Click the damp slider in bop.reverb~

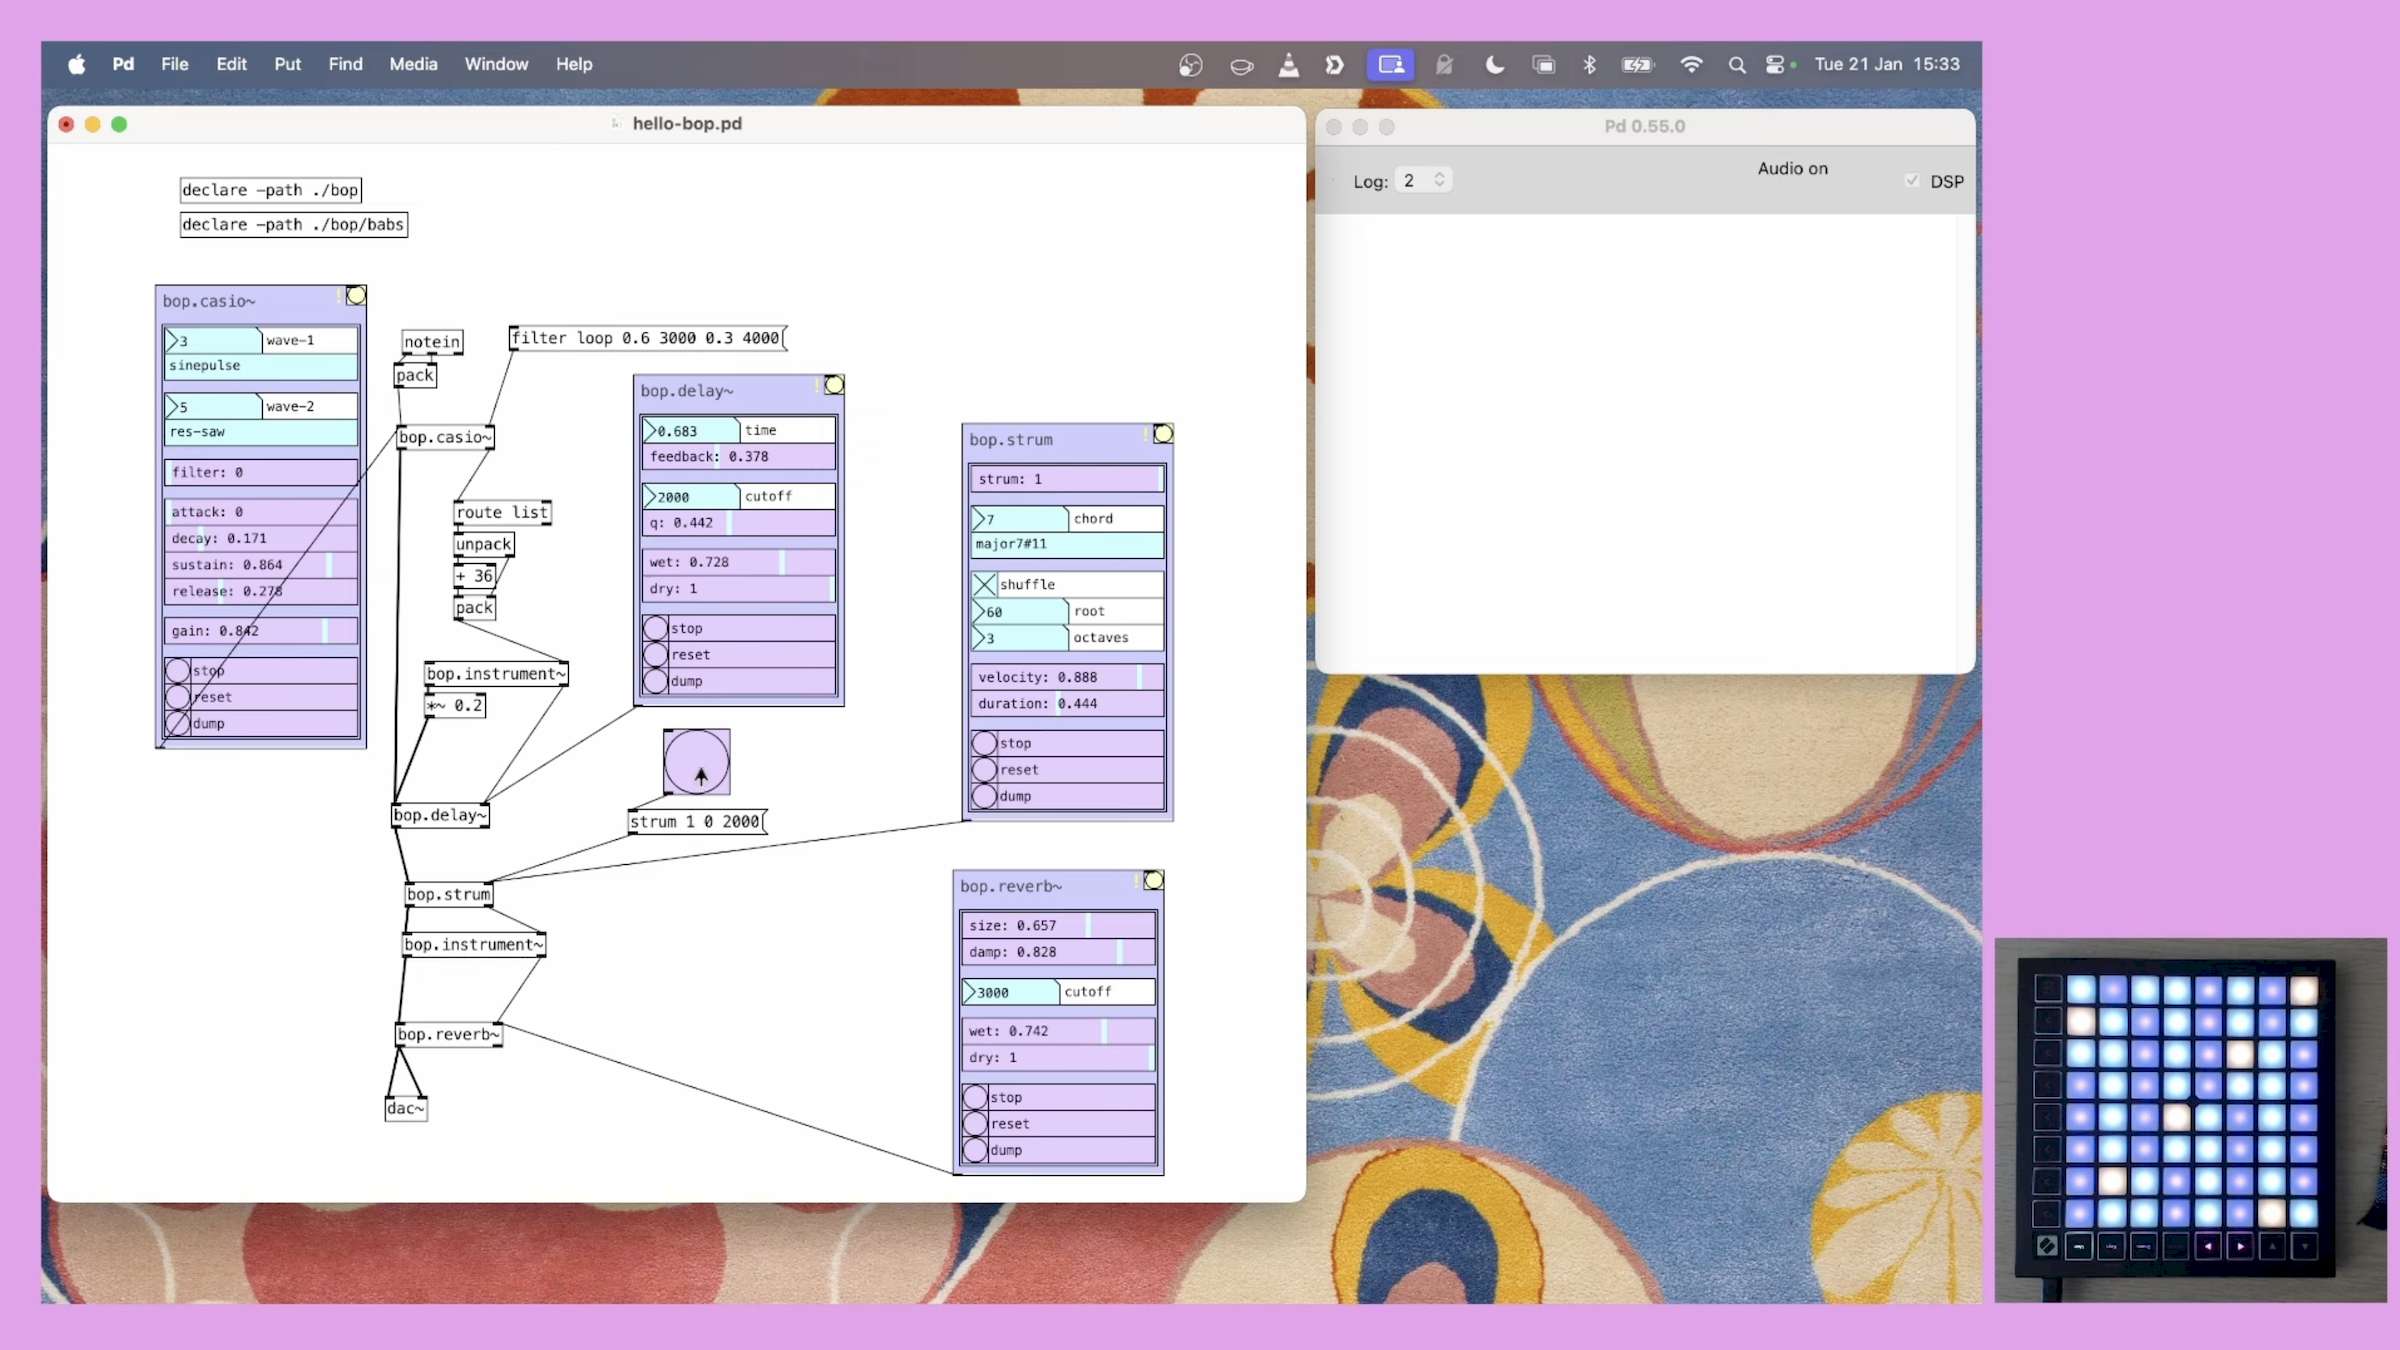(1058, 952)
